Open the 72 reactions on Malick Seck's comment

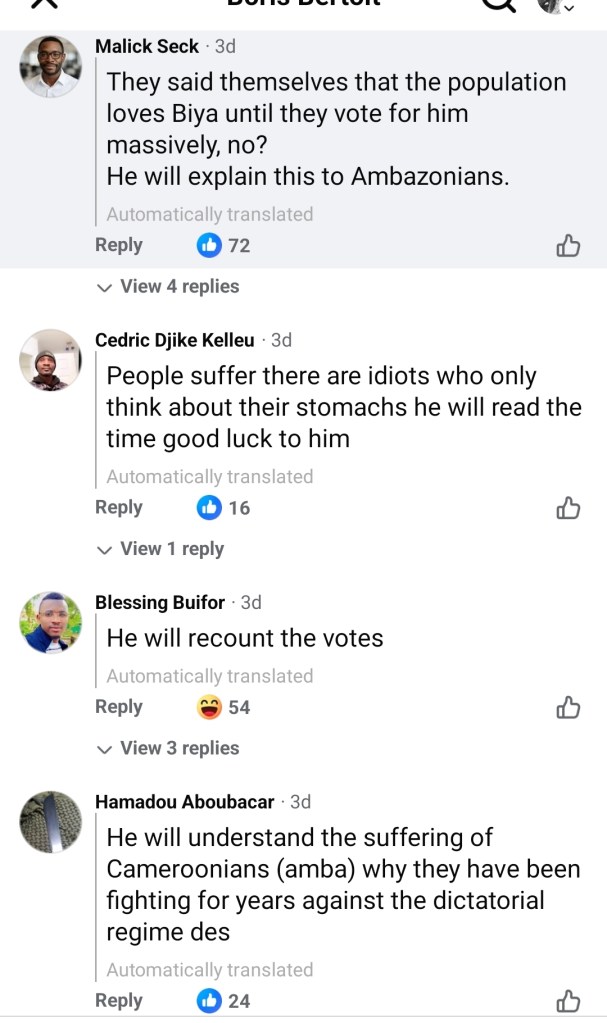coord(225,245)
